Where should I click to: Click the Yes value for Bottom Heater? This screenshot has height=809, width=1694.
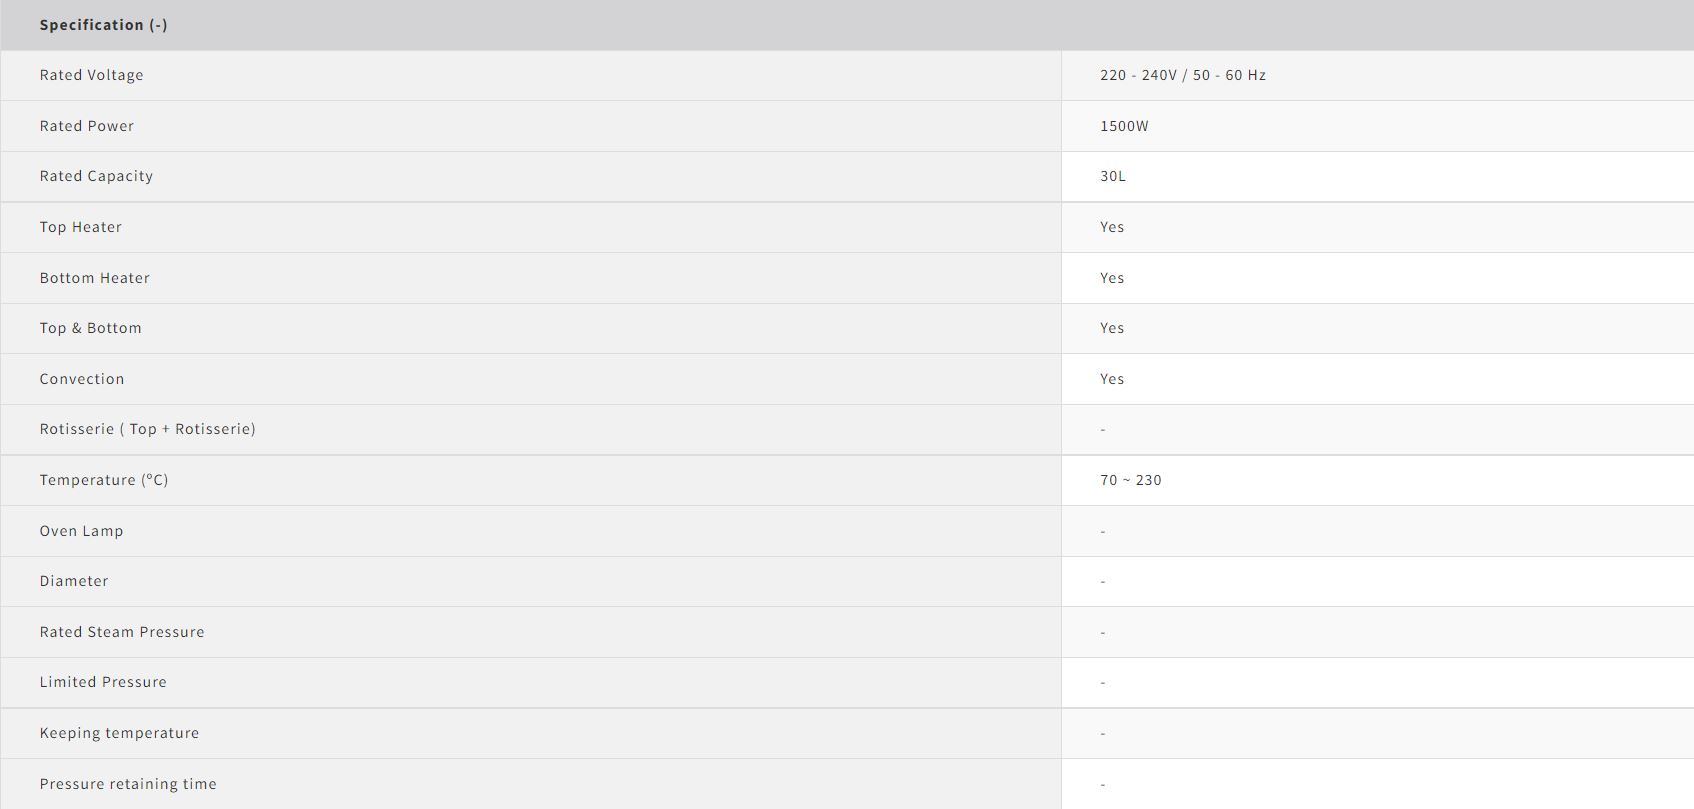(1111, 278)
